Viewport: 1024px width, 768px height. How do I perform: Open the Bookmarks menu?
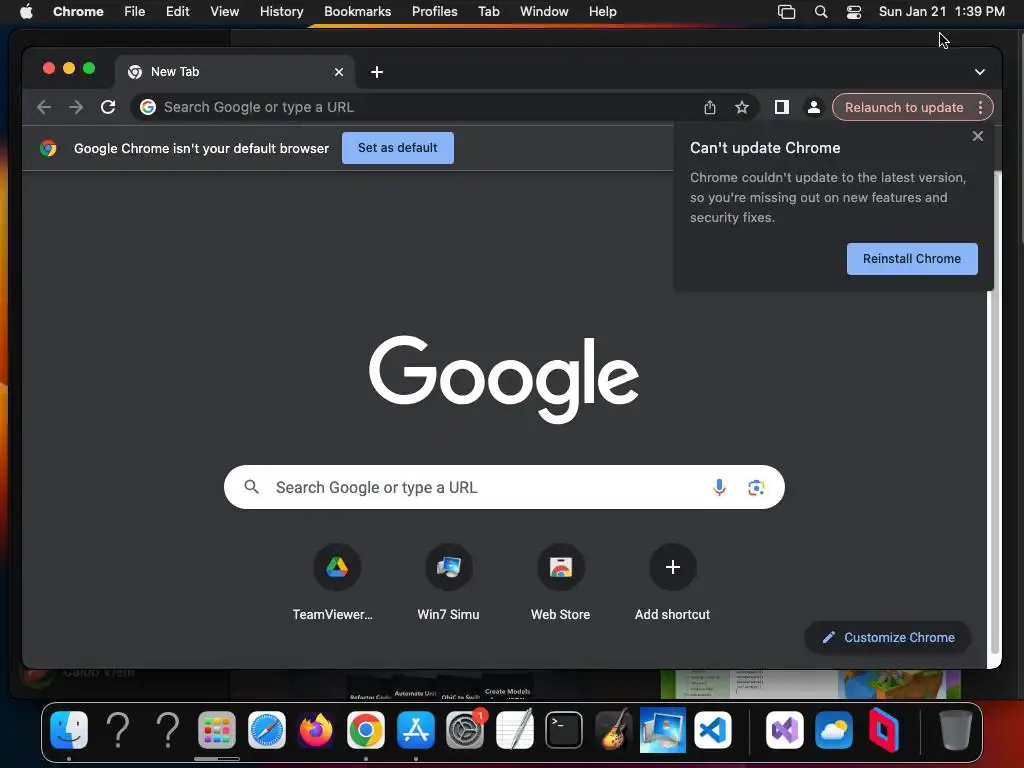point(357,12)
